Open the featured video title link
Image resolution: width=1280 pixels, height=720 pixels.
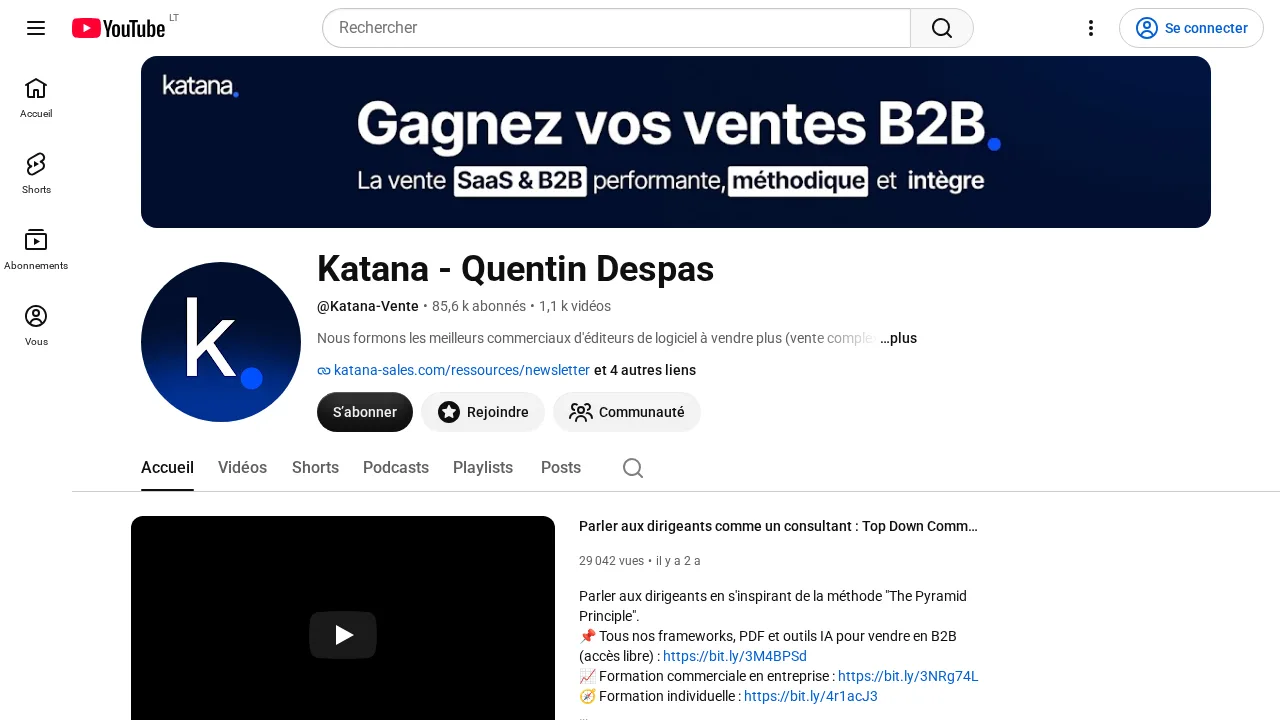778,526
